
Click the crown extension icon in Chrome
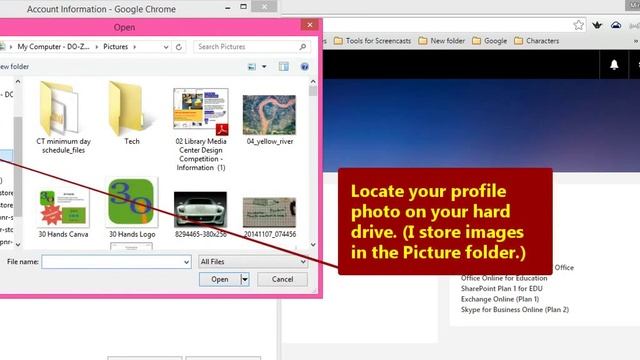pos(597,25)
